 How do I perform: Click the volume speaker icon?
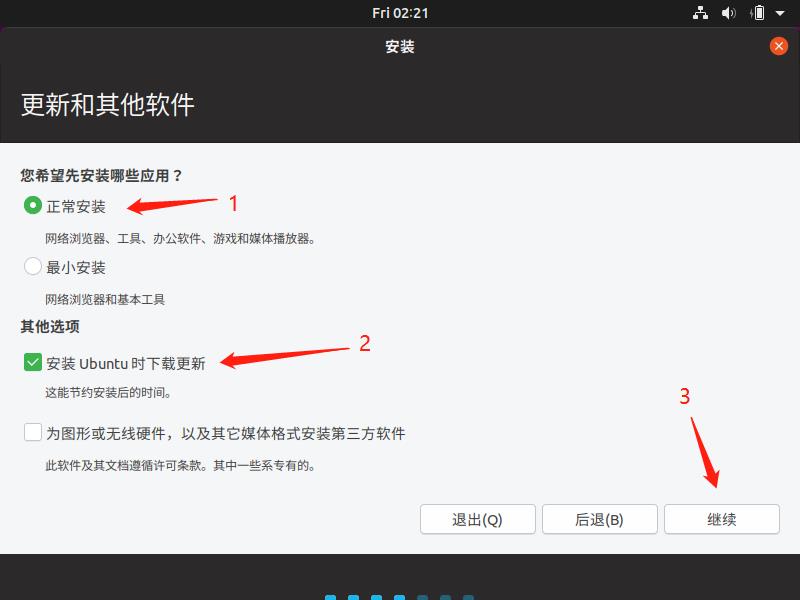pos(728,13)
